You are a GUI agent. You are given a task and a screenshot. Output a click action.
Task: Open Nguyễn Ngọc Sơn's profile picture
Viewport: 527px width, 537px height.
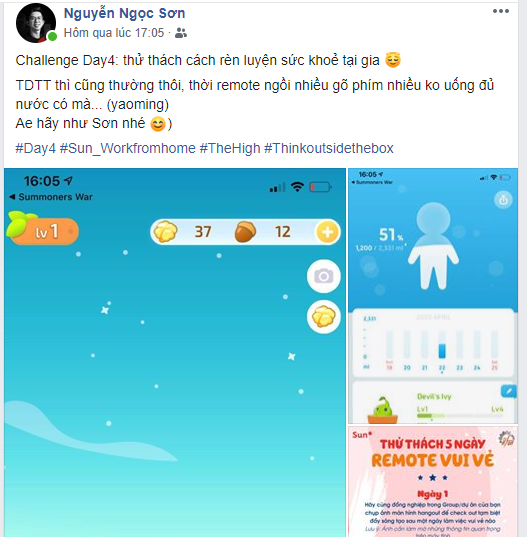(36, 23)
